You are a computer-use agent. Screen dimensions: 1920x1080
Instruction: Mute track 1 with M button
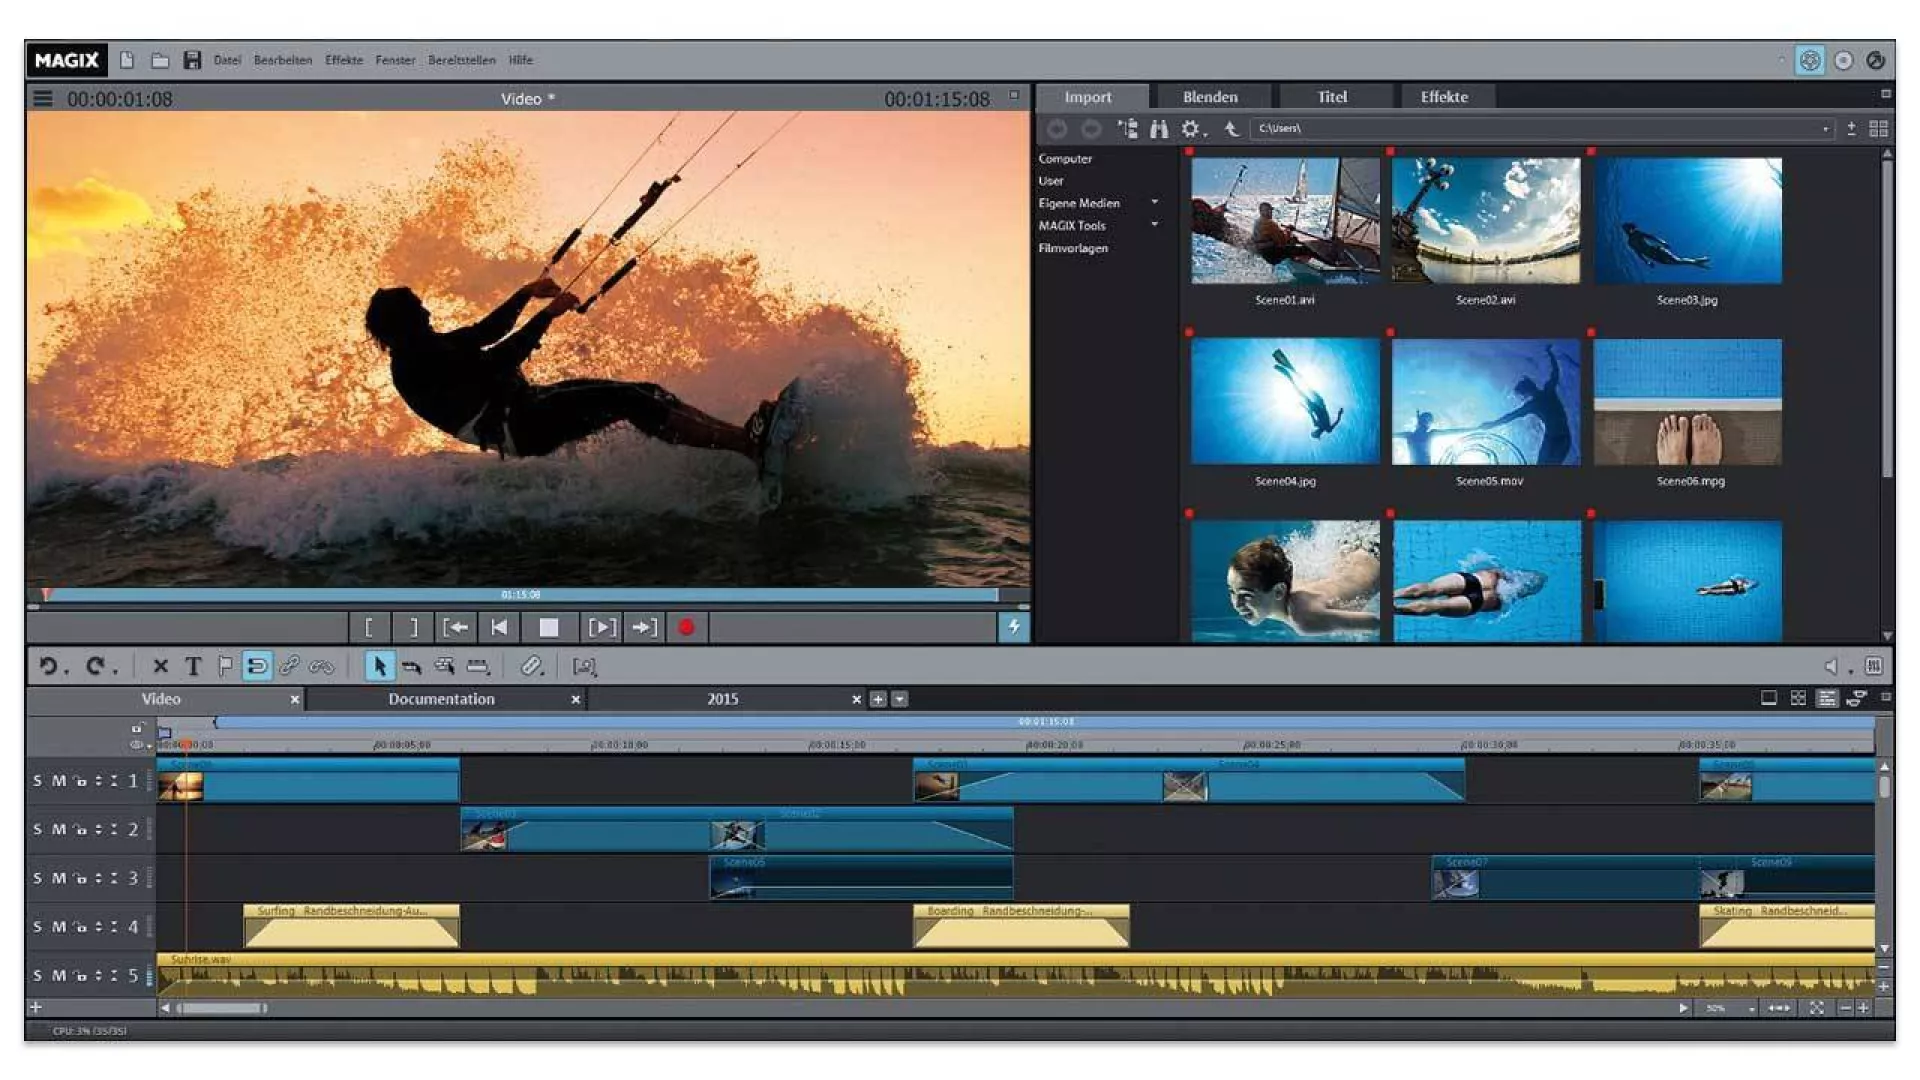[58, 781]
